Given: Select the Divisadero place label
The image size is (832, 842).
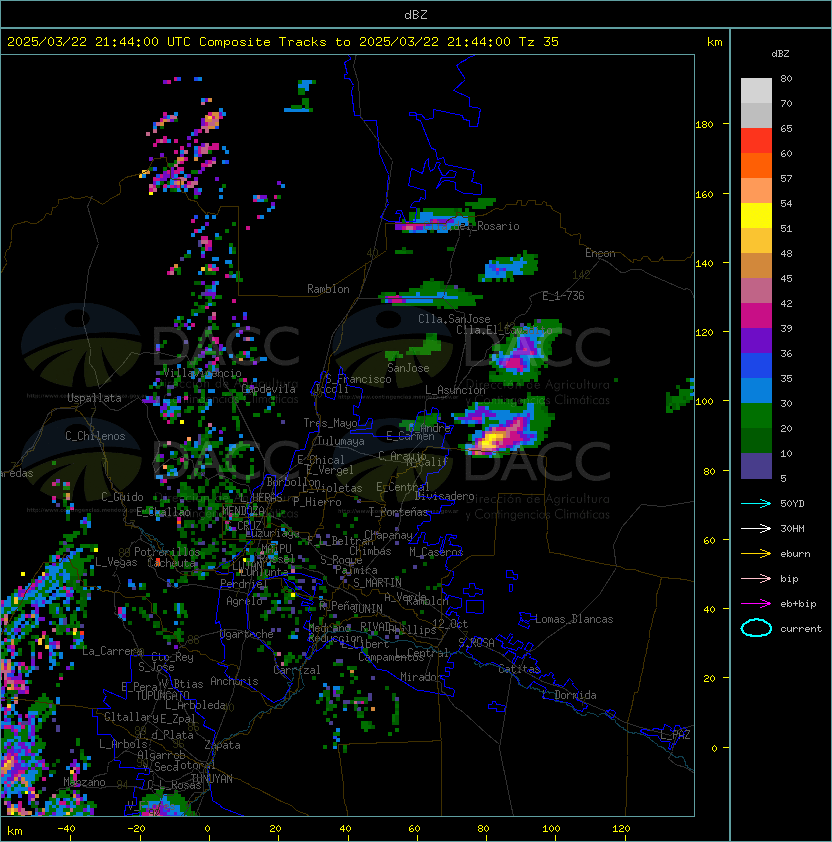Looking at the screenshot, I should 445,496.
